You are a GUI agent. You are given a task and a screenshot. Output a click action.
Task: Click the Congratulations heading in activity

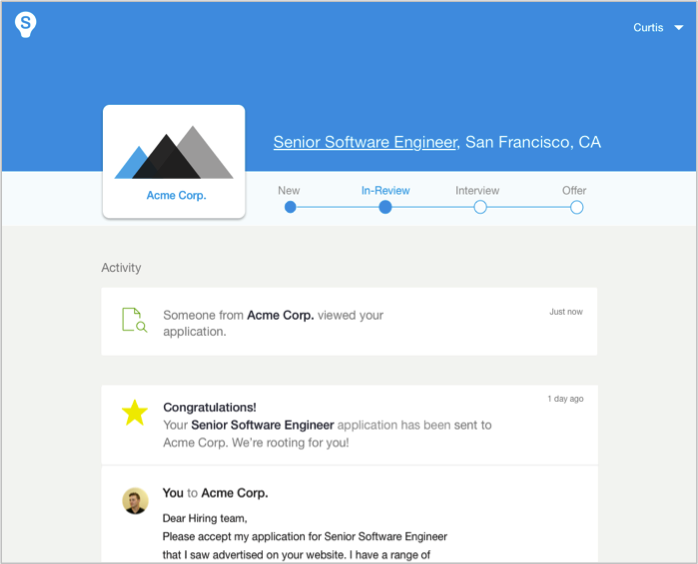[209, 407]
